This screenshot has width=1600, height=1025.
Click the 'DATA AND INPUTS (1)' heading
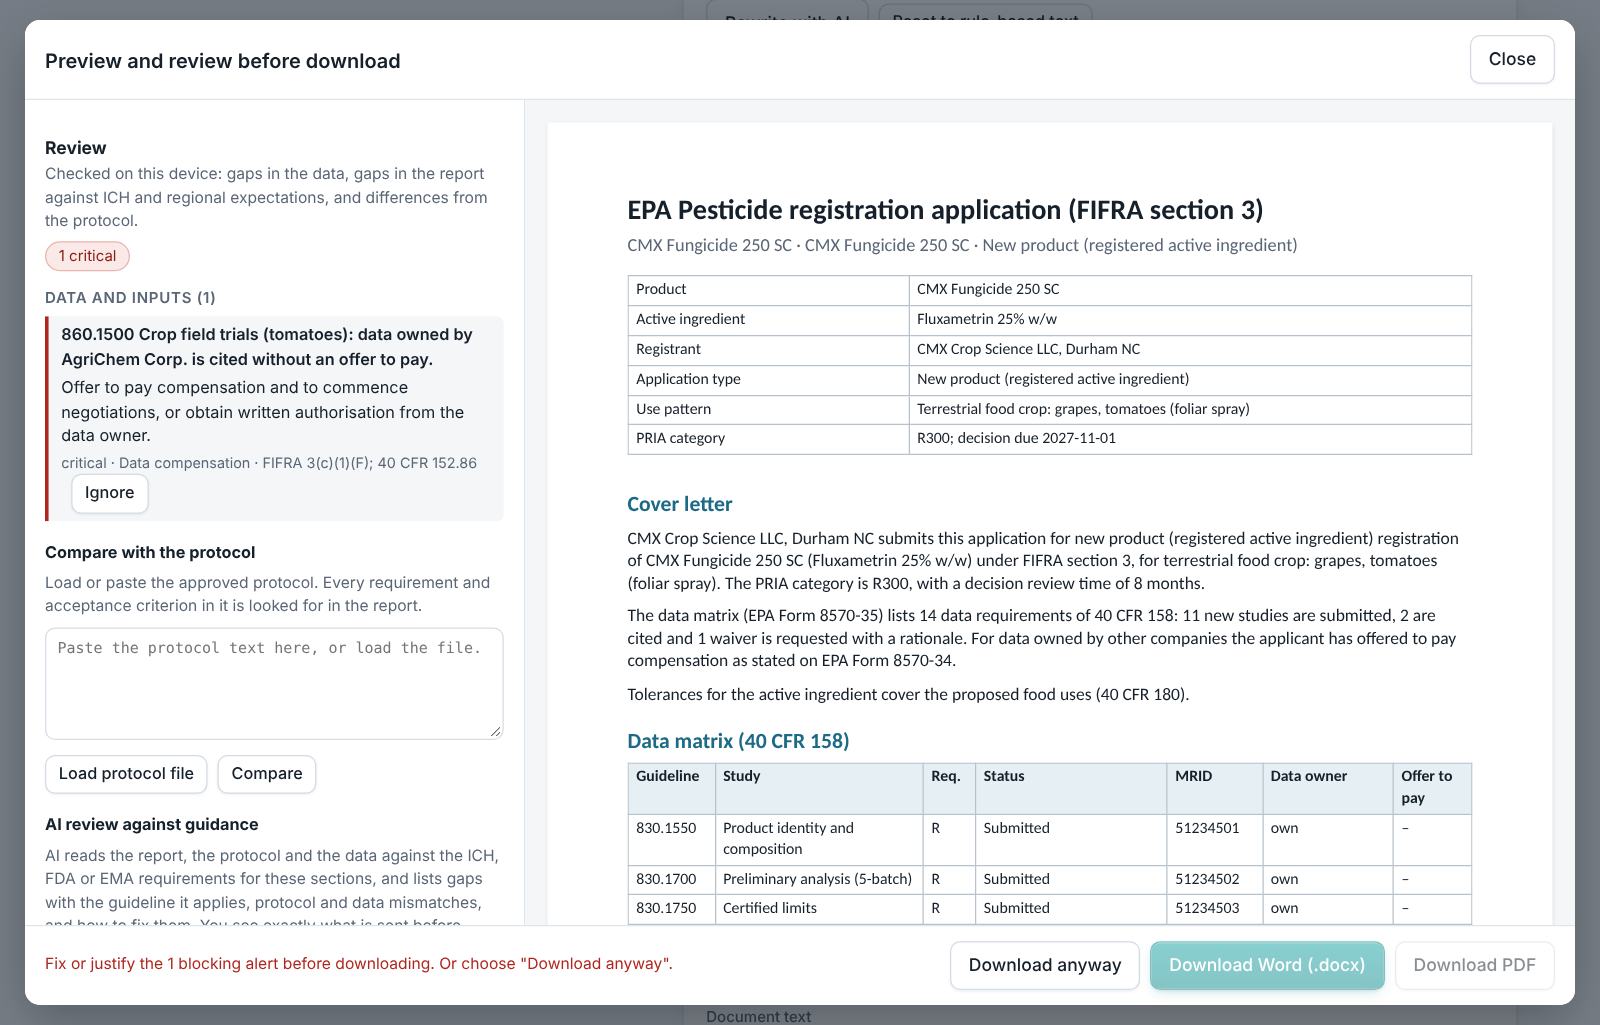[x=130, y=298]
